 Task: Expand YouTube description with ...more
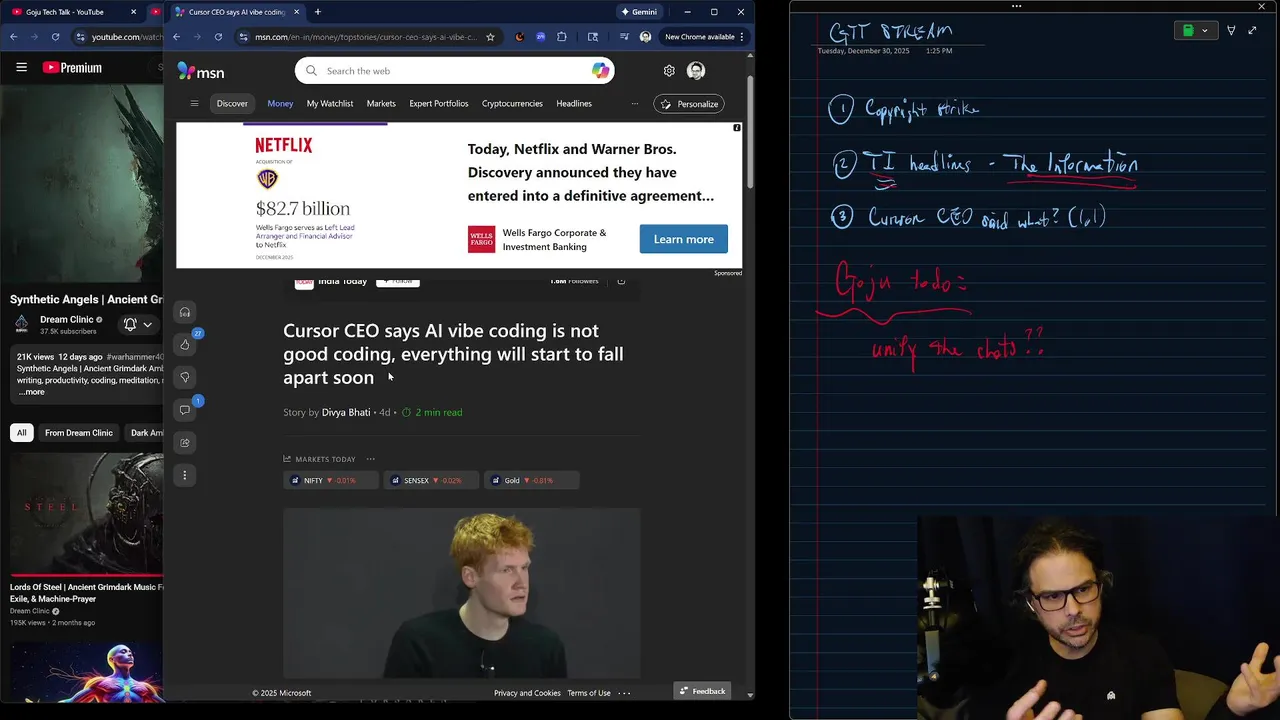[32, 392]
